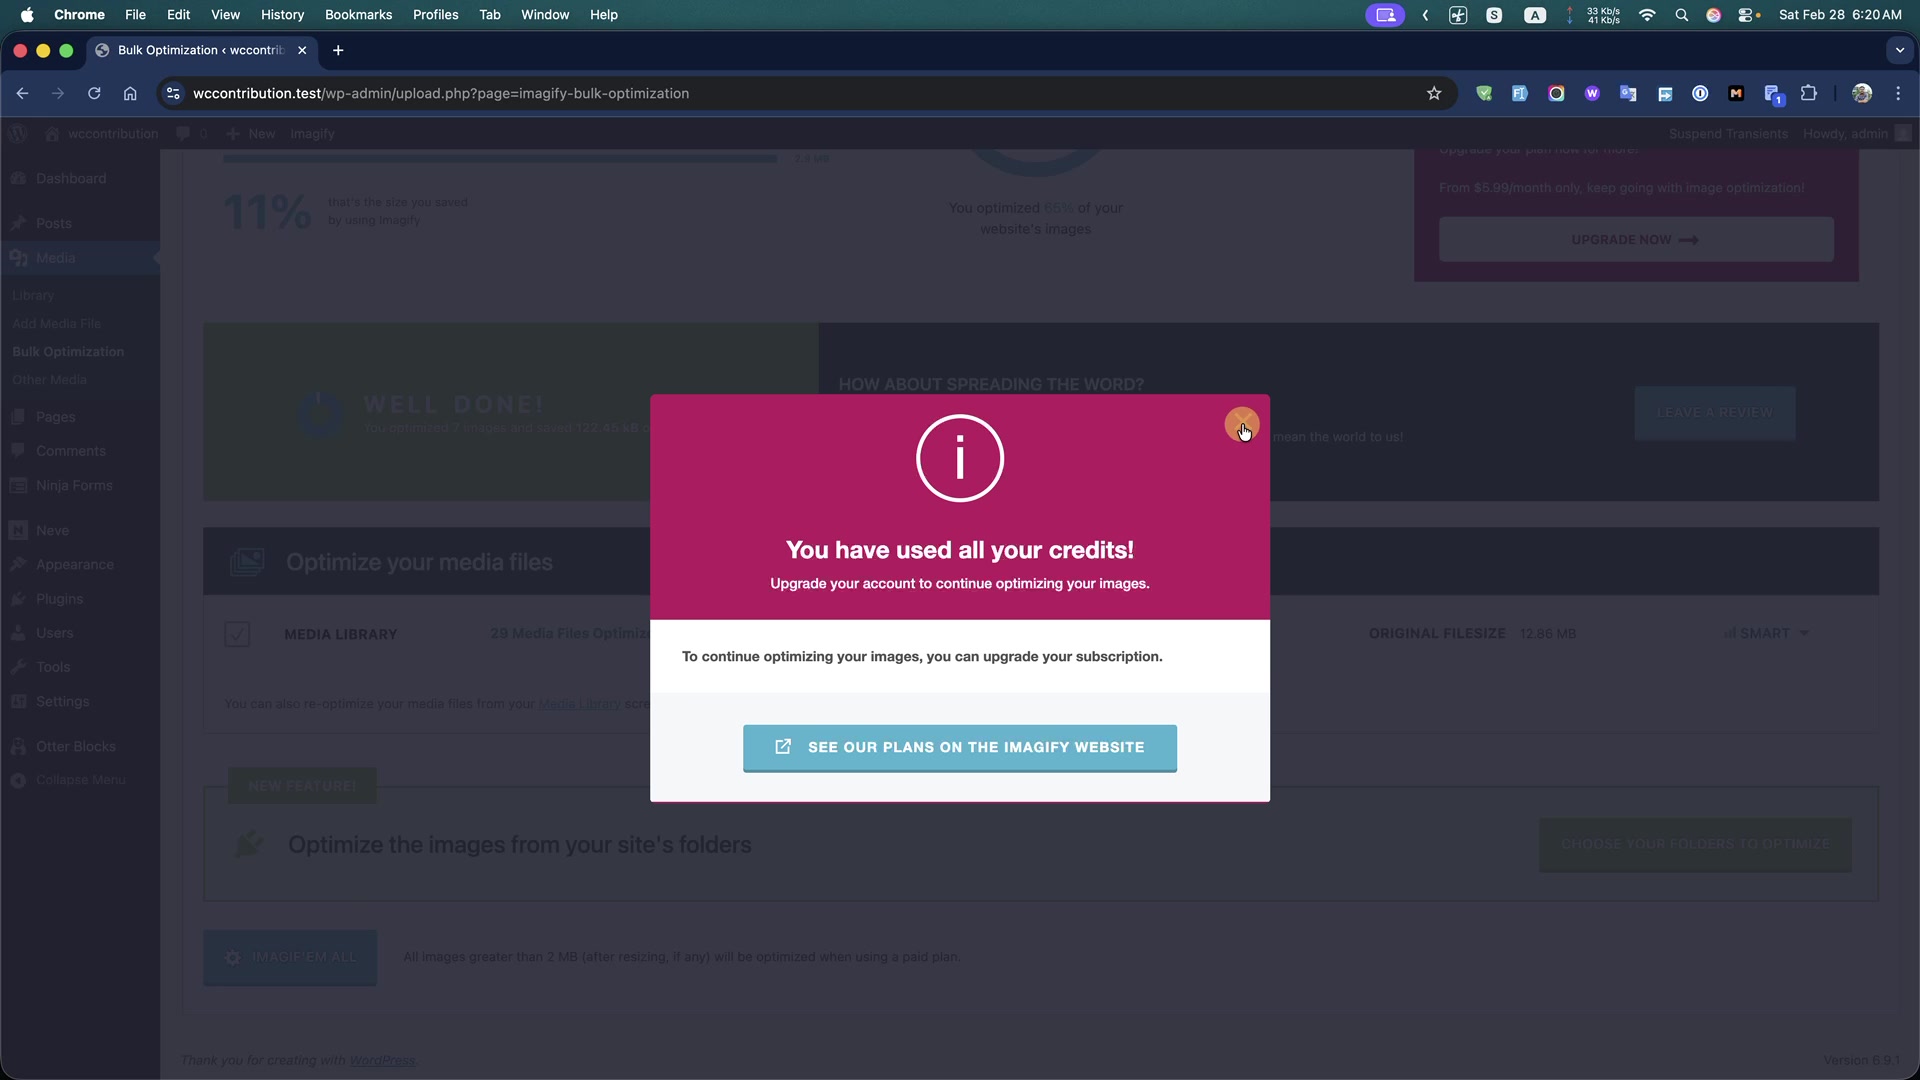This screenshot has width=1920, height=1080.
Task: Click the Upgrade Now button
Action: click(x=1635, y=240)
